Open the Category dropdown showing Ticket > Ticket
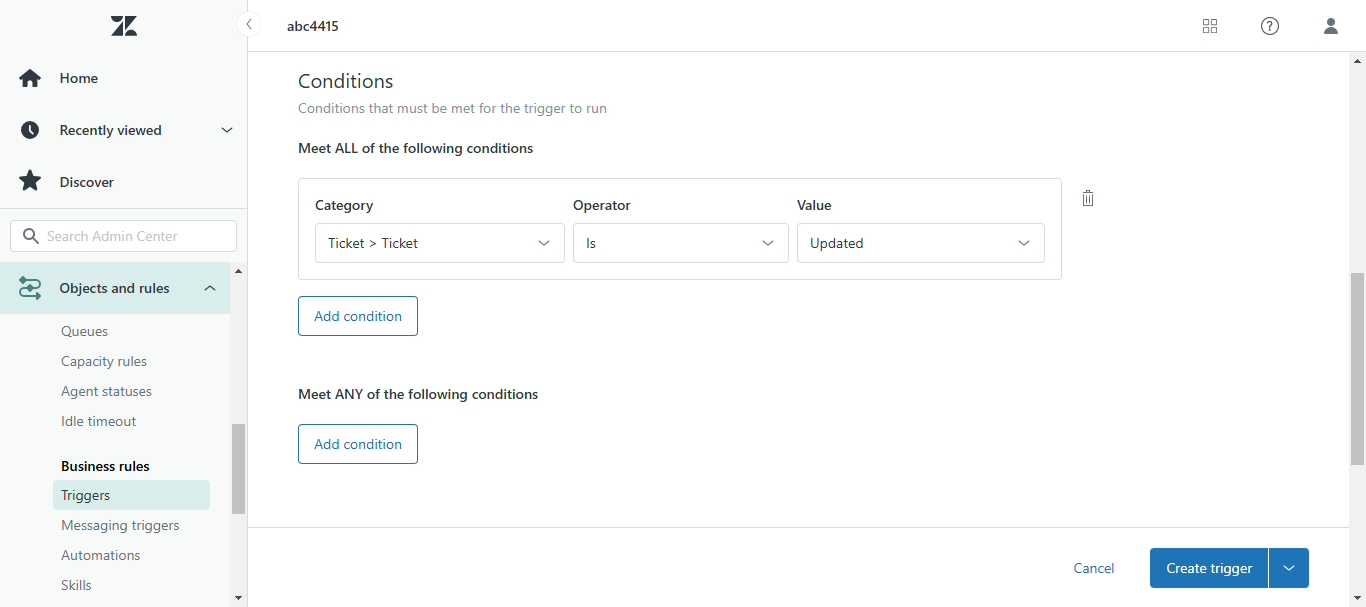The height and width of the screenshot is (607, 1366). [x=440, y=243]
